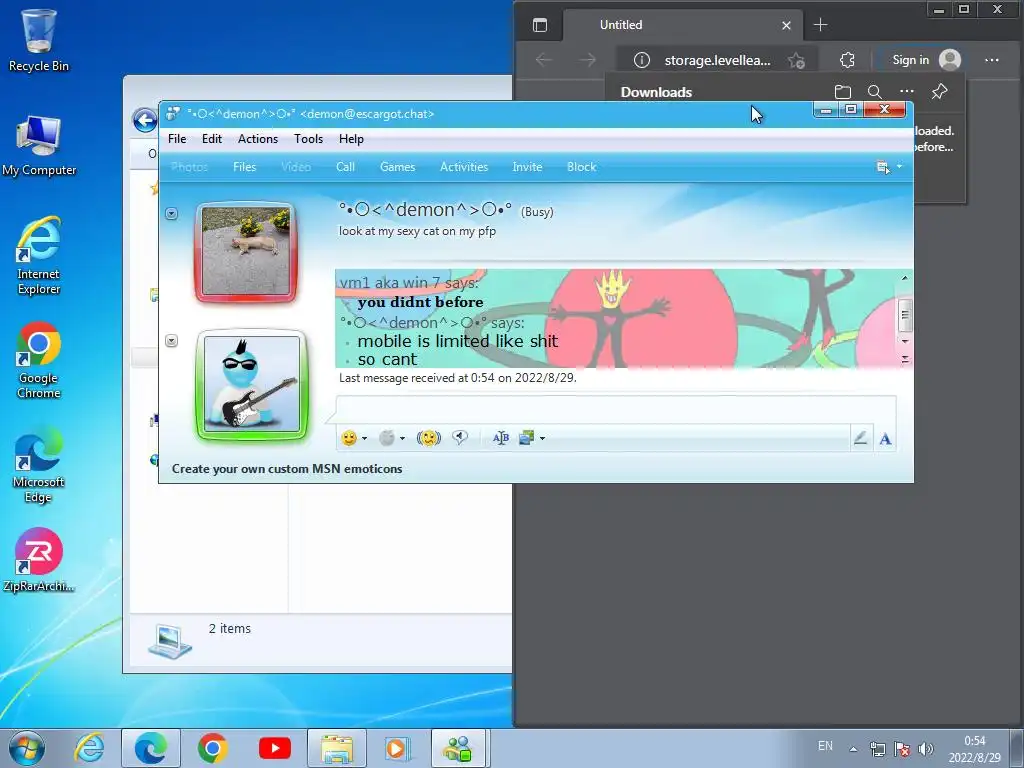Open Downloads more options ellipsis
1024x768 pixels.
[x=906, y=91]
